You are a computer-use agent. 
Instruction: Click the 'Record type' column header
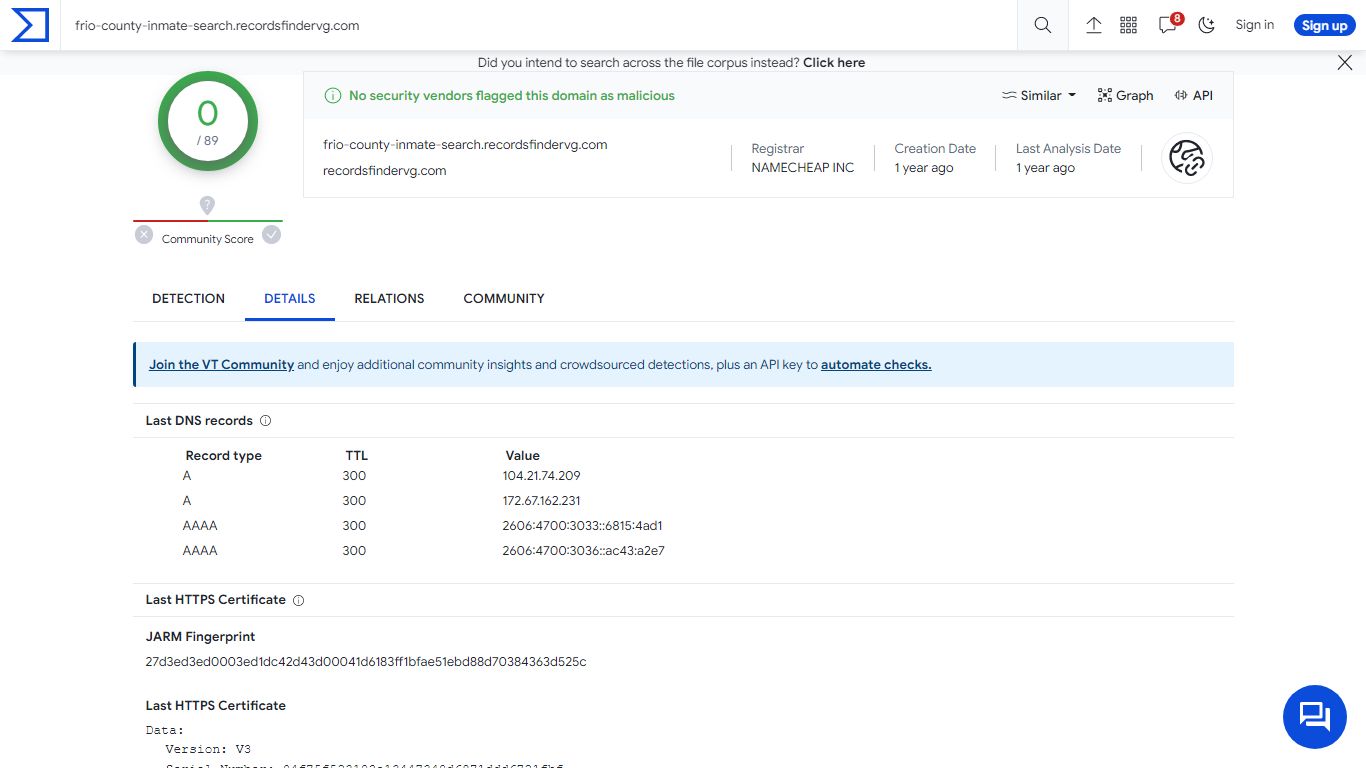[x=224, y=456]
